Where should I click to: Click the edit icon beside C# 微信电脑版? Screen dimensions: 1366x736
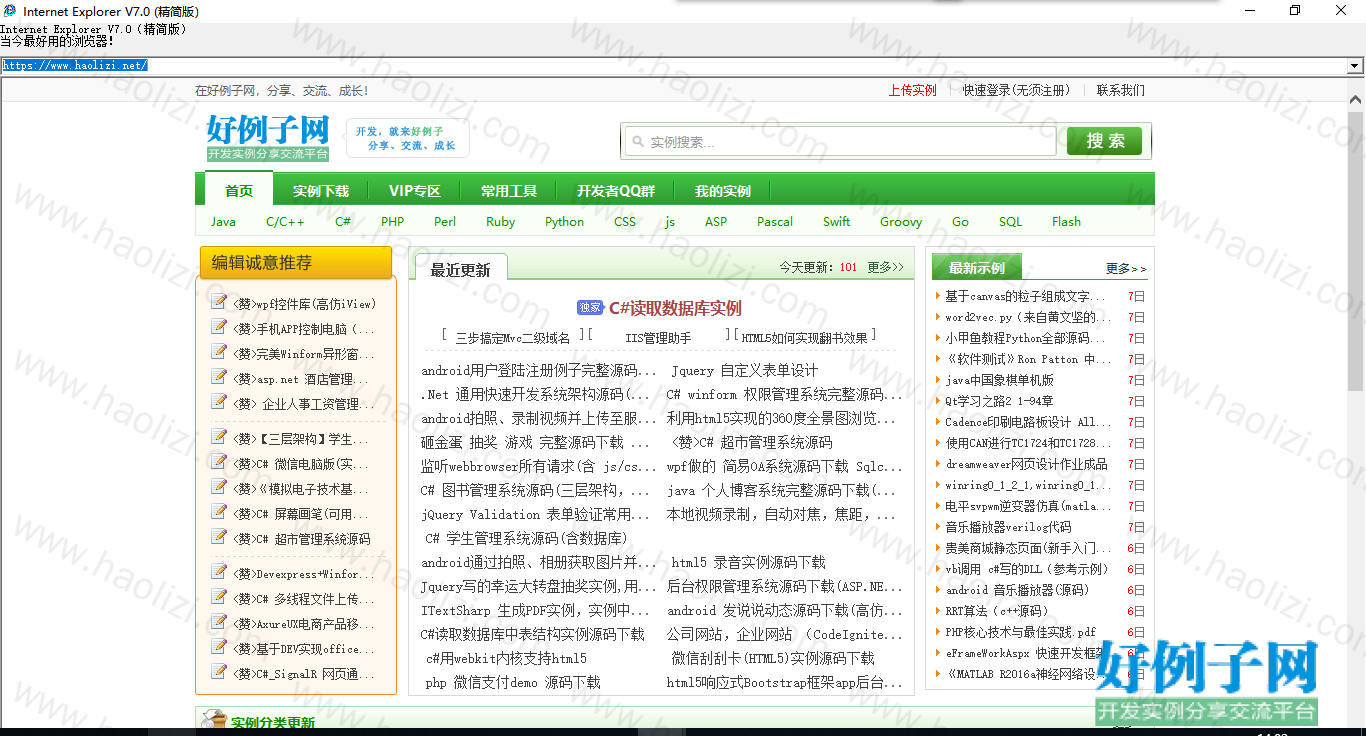tap(219, 461)
